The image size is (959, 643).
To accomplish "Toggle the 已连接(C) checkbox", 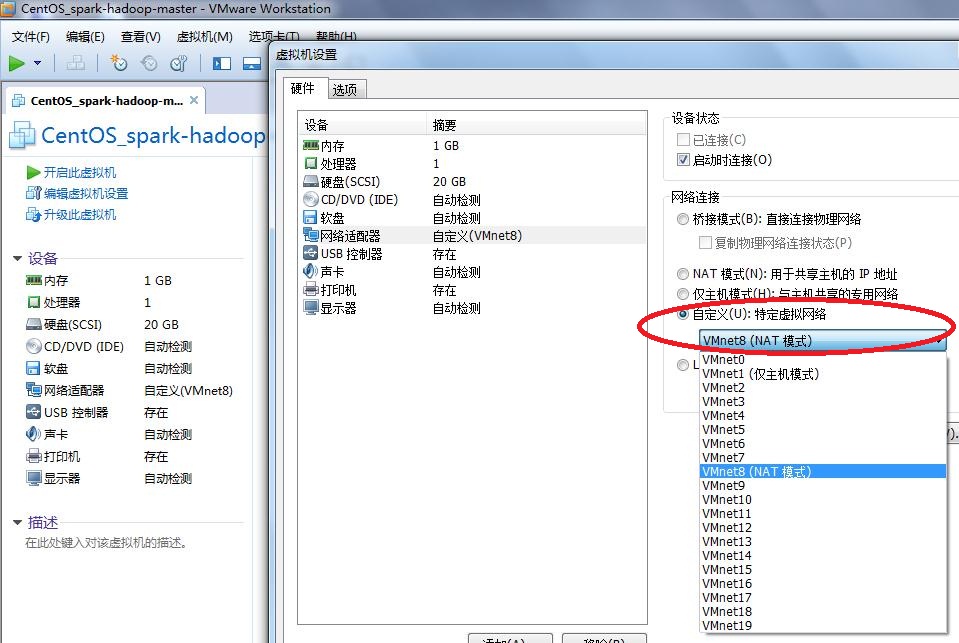I will click(683, 139).
